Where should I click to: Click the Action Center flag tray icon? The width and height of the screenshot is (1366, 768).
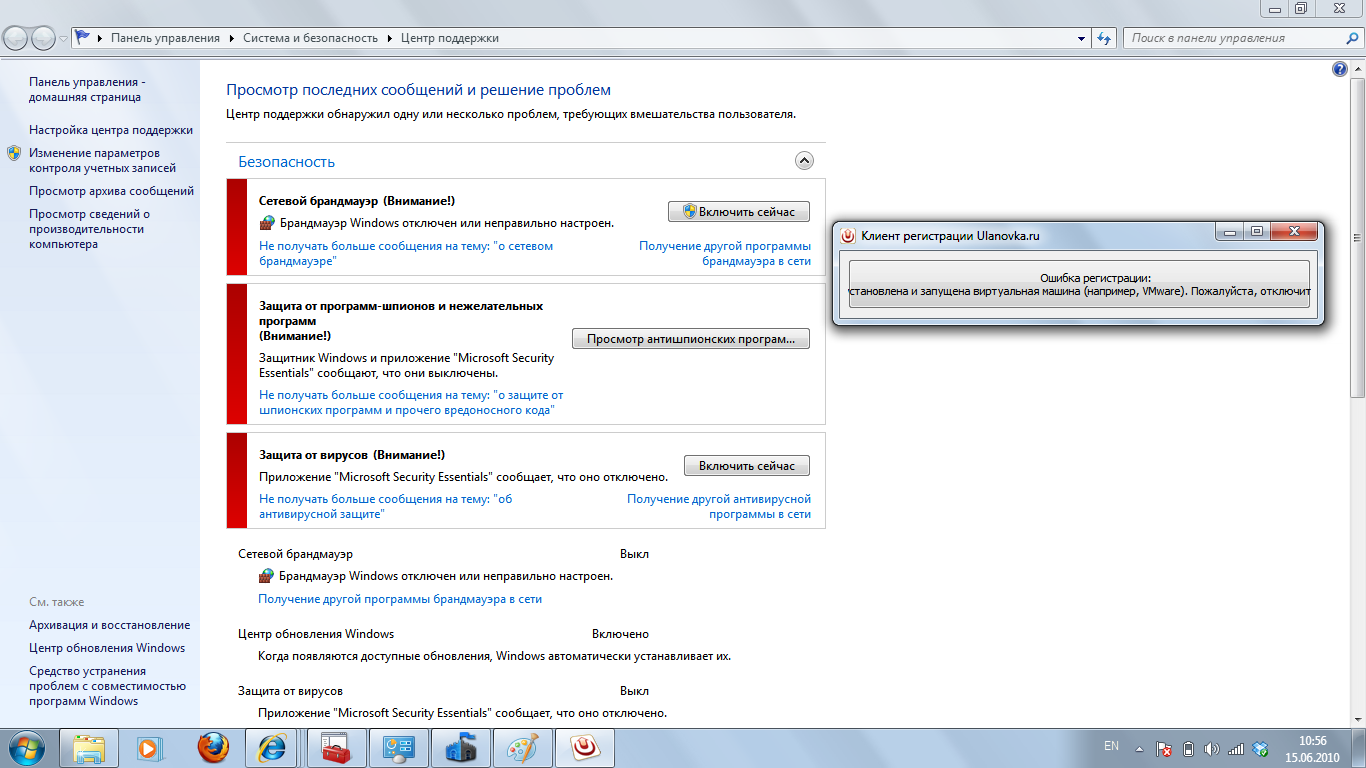pos(1164,748)
